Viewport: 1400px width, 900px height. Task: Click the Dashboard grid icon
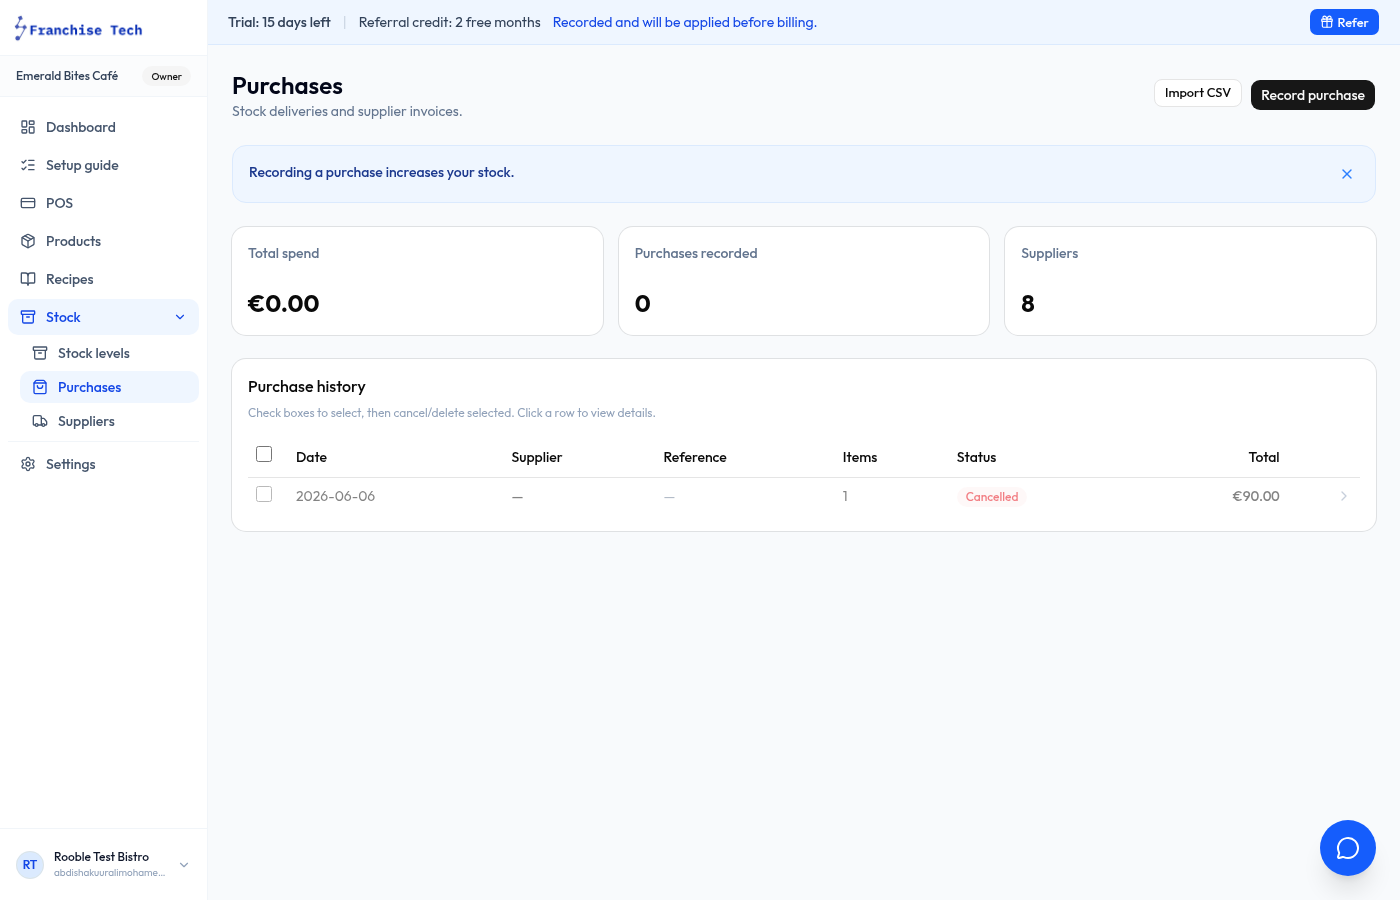pyautogui.click(x=28, y=127)
